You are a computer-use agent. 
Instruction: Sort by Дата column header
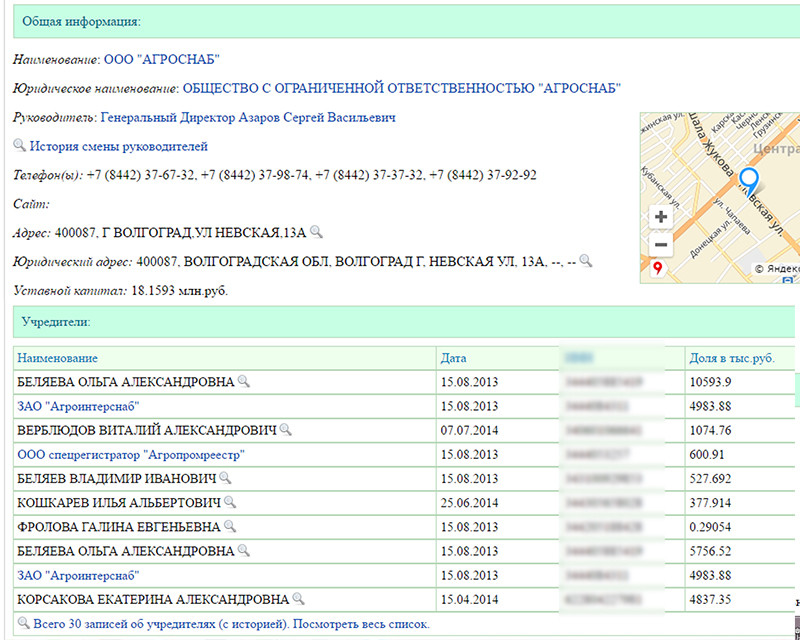[x=454, y=358]
